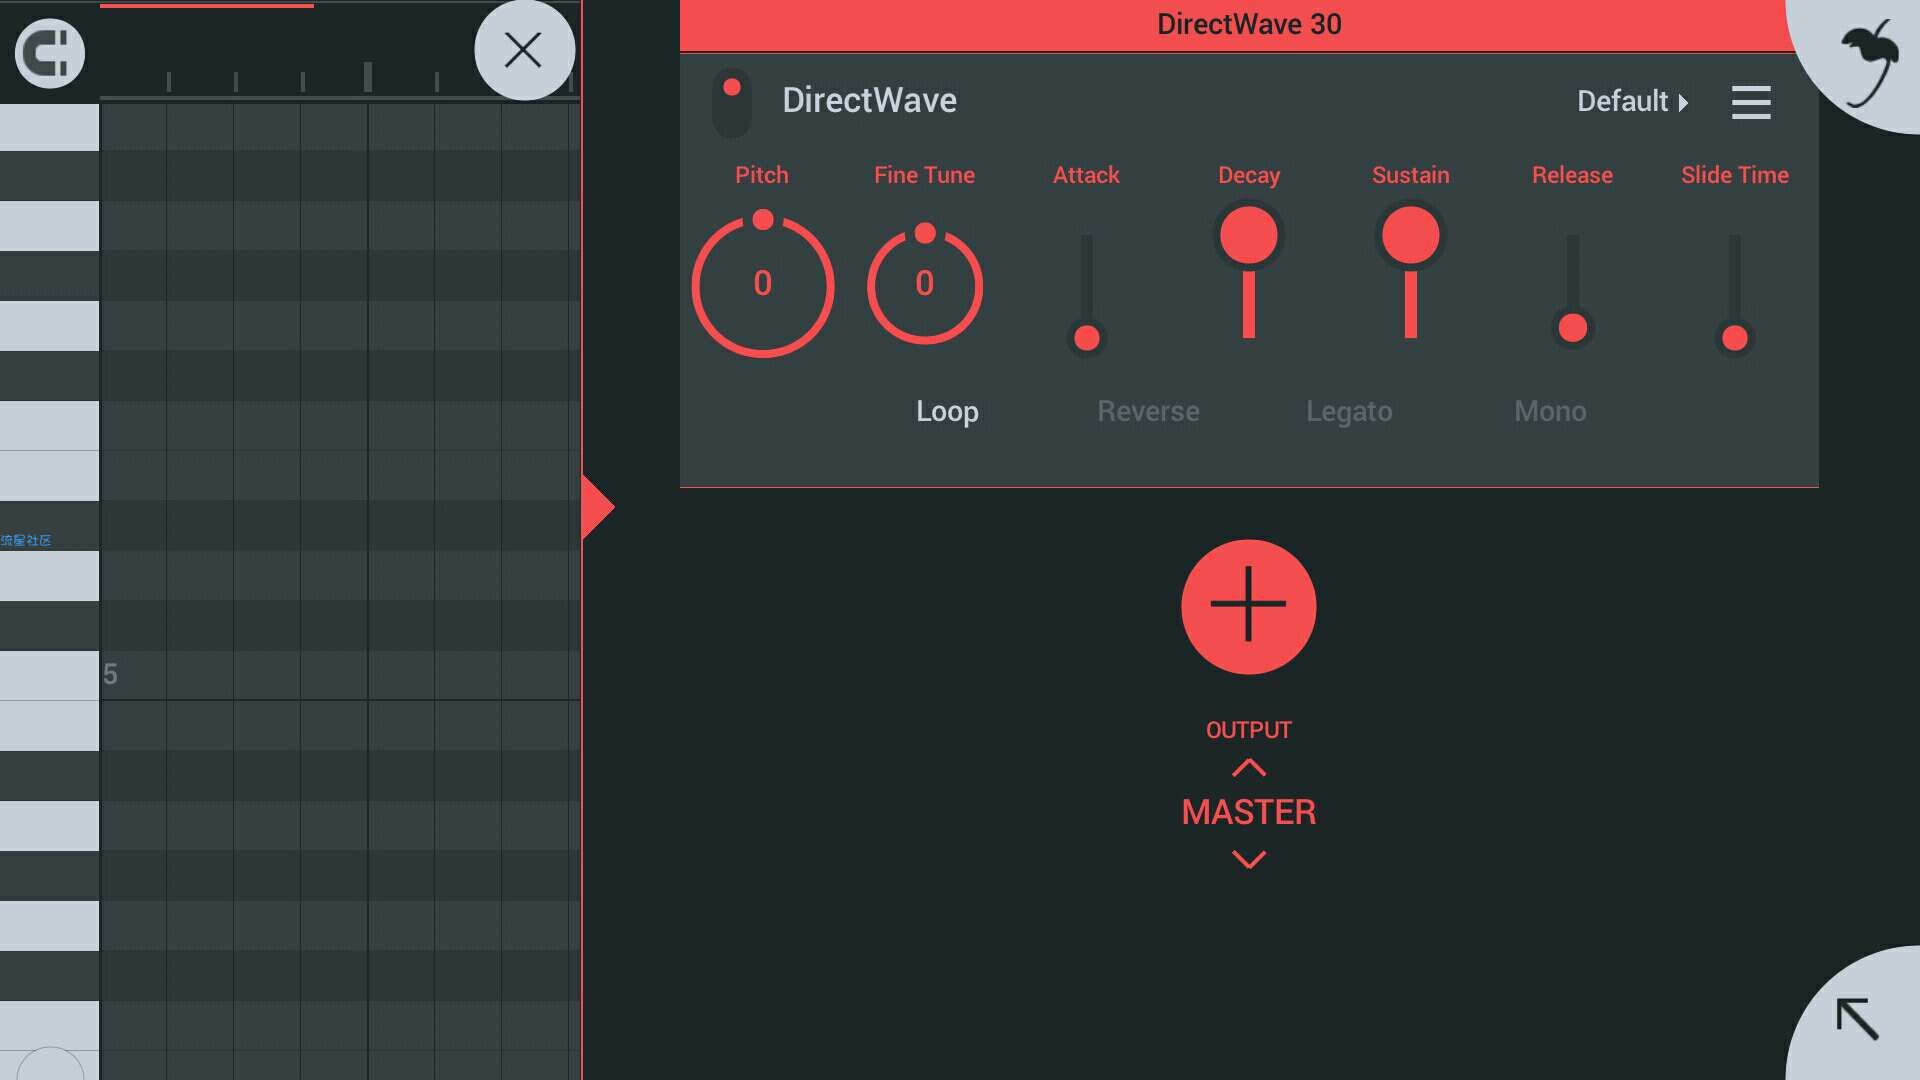Click the Slide Time slider handle
The image size is (1920, 1080).
(x=1735, y=338)
